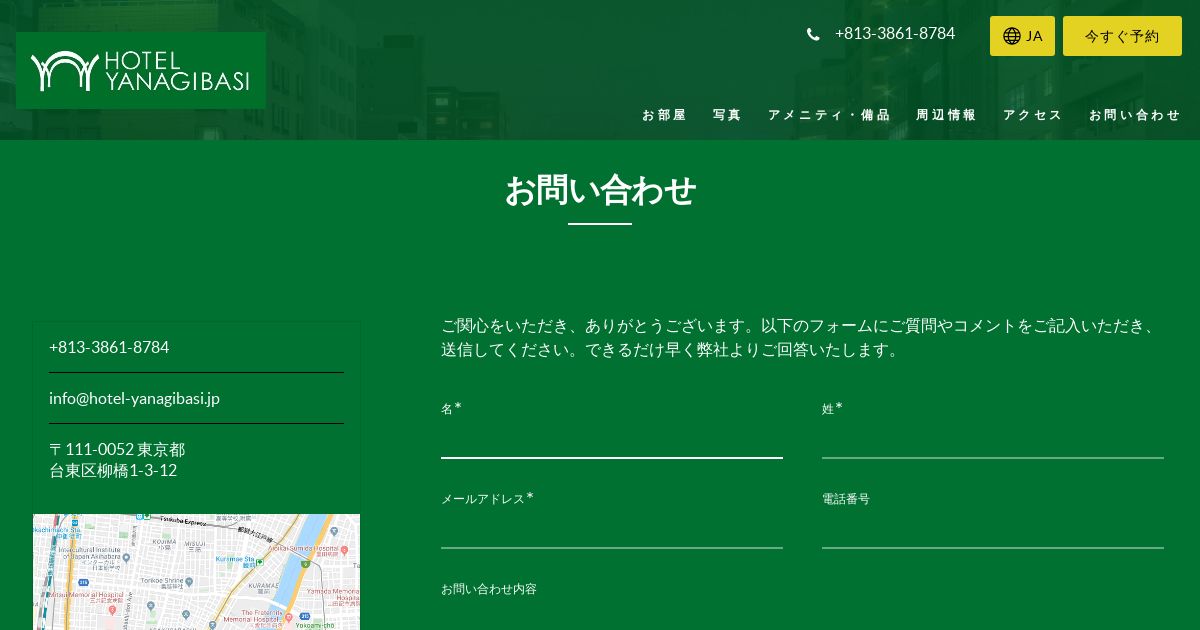1200x630 pixels.
Task: Focus the メールアドレス email field
Action: (x=612, y=530)
